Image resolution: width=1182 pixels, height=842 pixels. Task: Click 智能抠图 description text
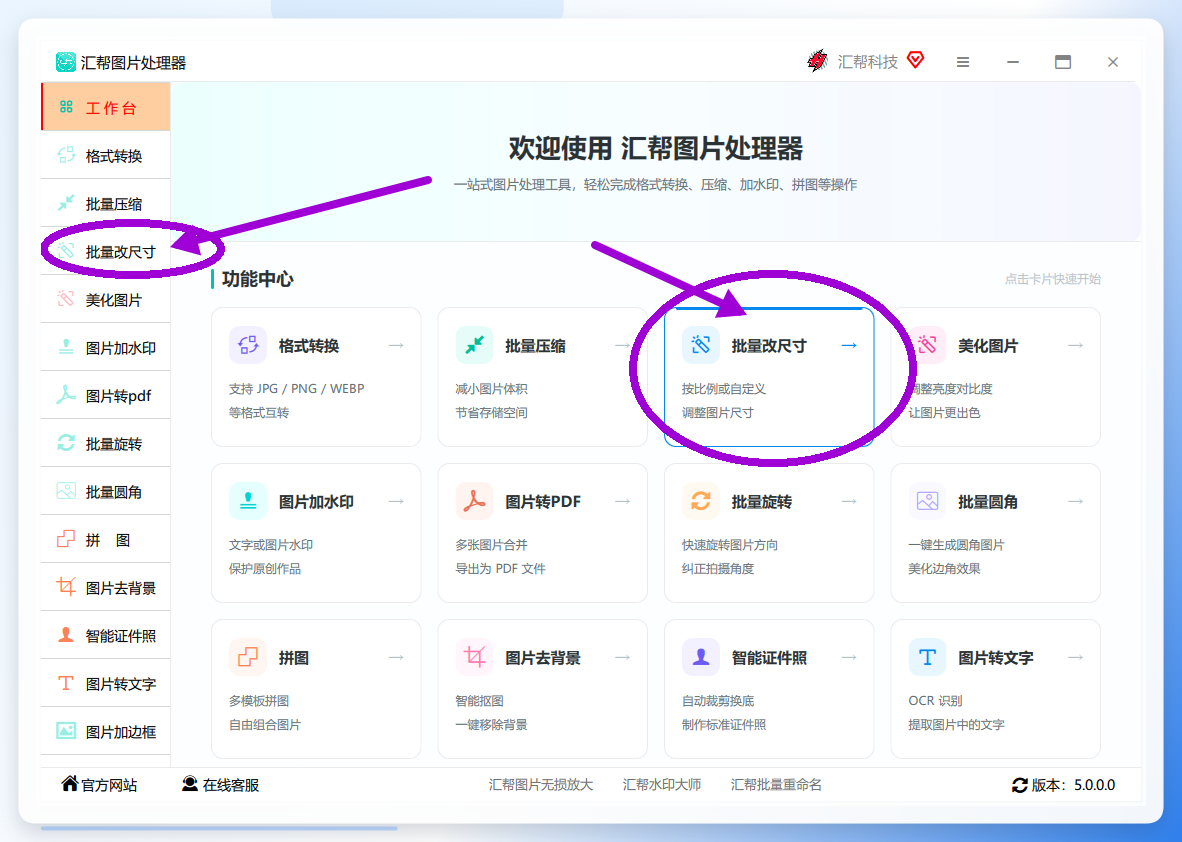(x=479, y=700)
